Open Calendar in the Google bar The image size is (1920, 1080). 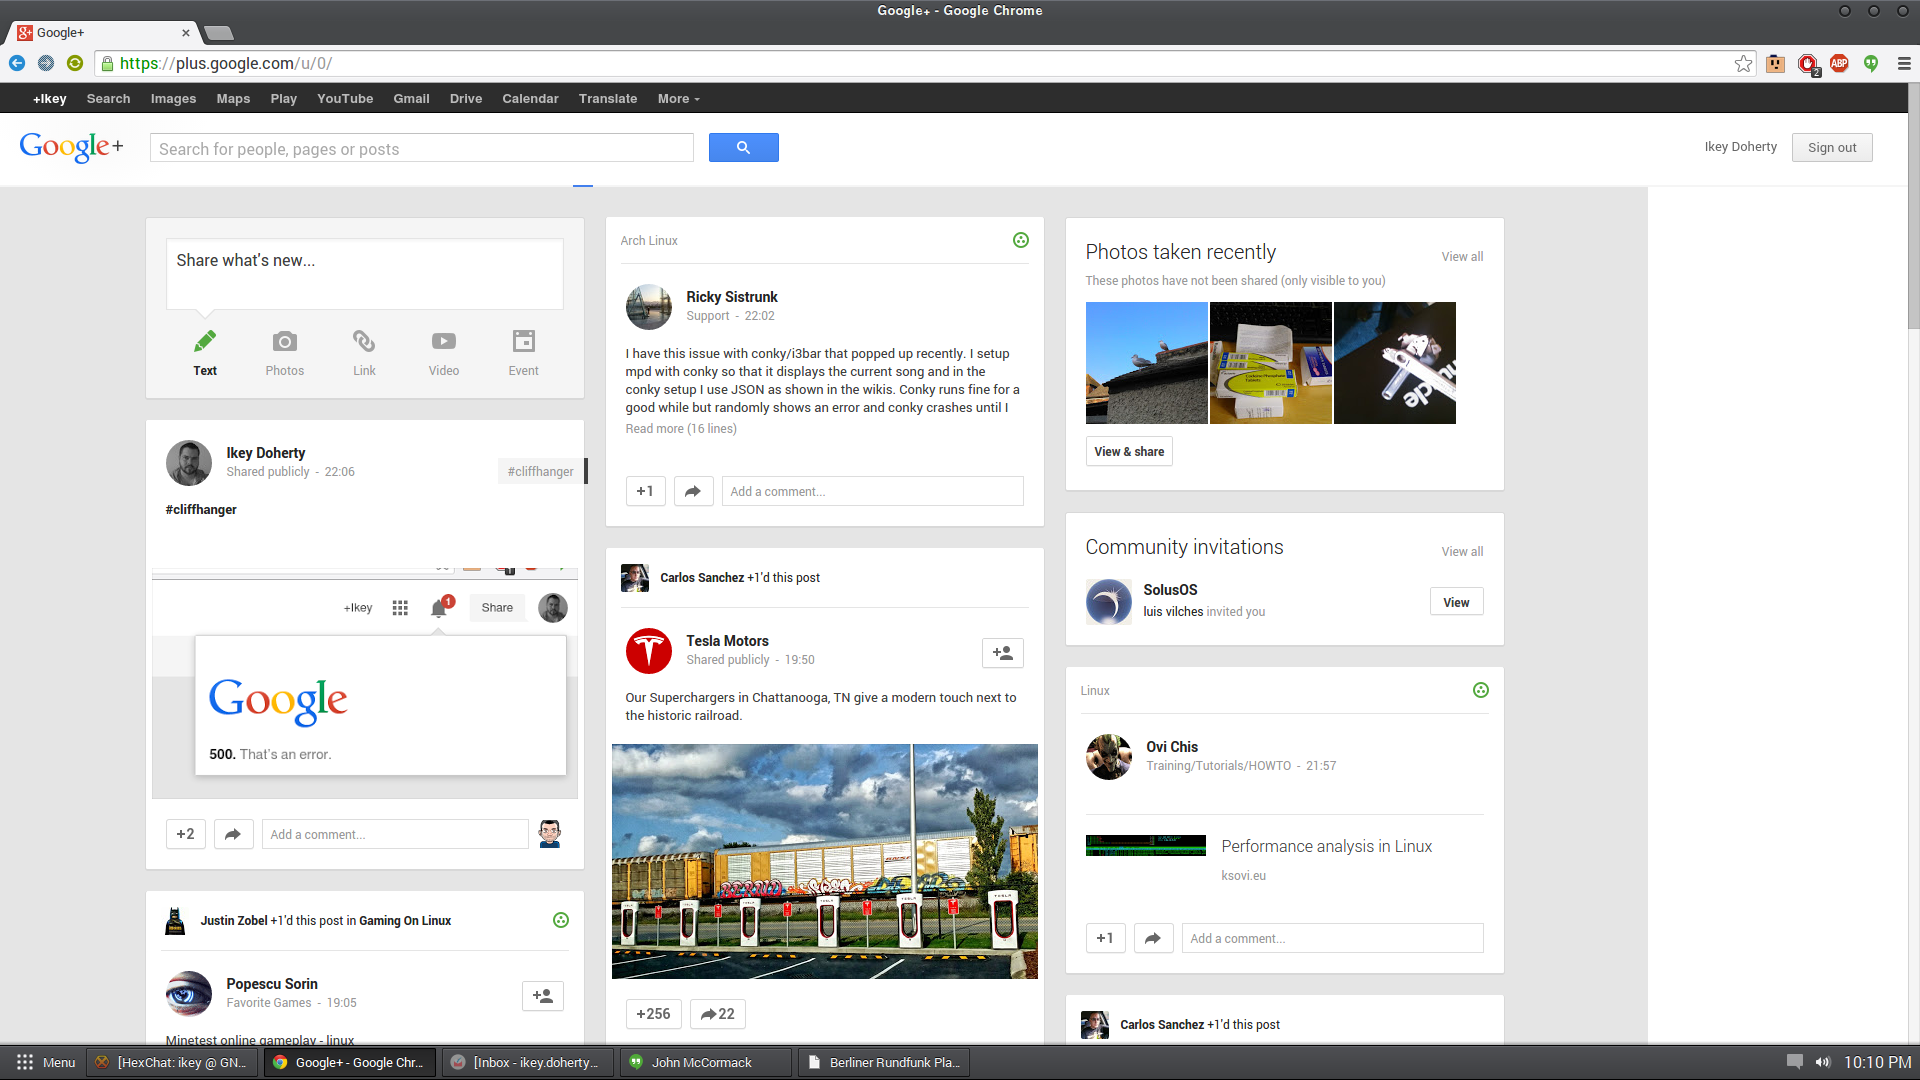tap(530, 98)
